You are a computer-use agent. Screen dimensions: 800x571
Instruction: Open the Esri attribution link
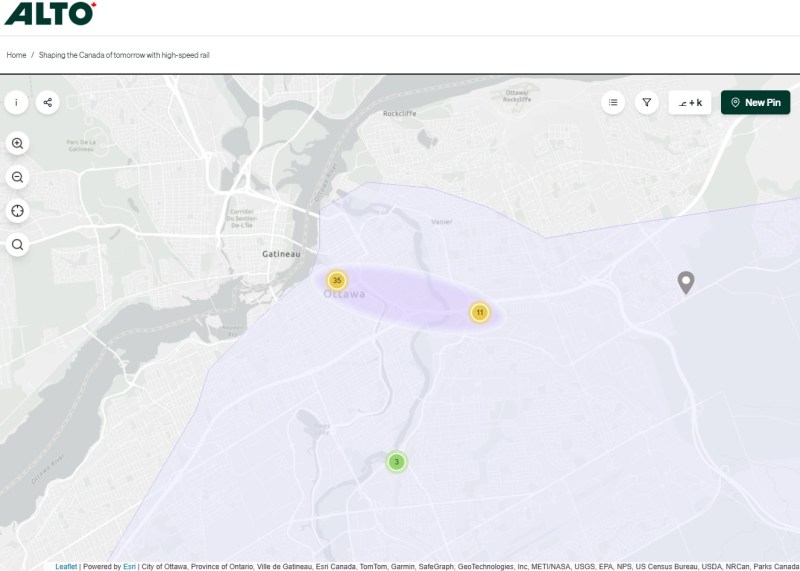point(129,566)
